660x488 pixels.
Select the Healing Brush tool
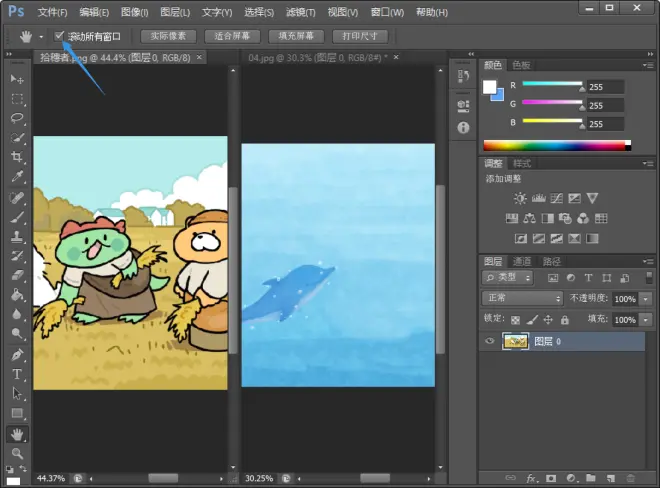[x=17, y=198]
